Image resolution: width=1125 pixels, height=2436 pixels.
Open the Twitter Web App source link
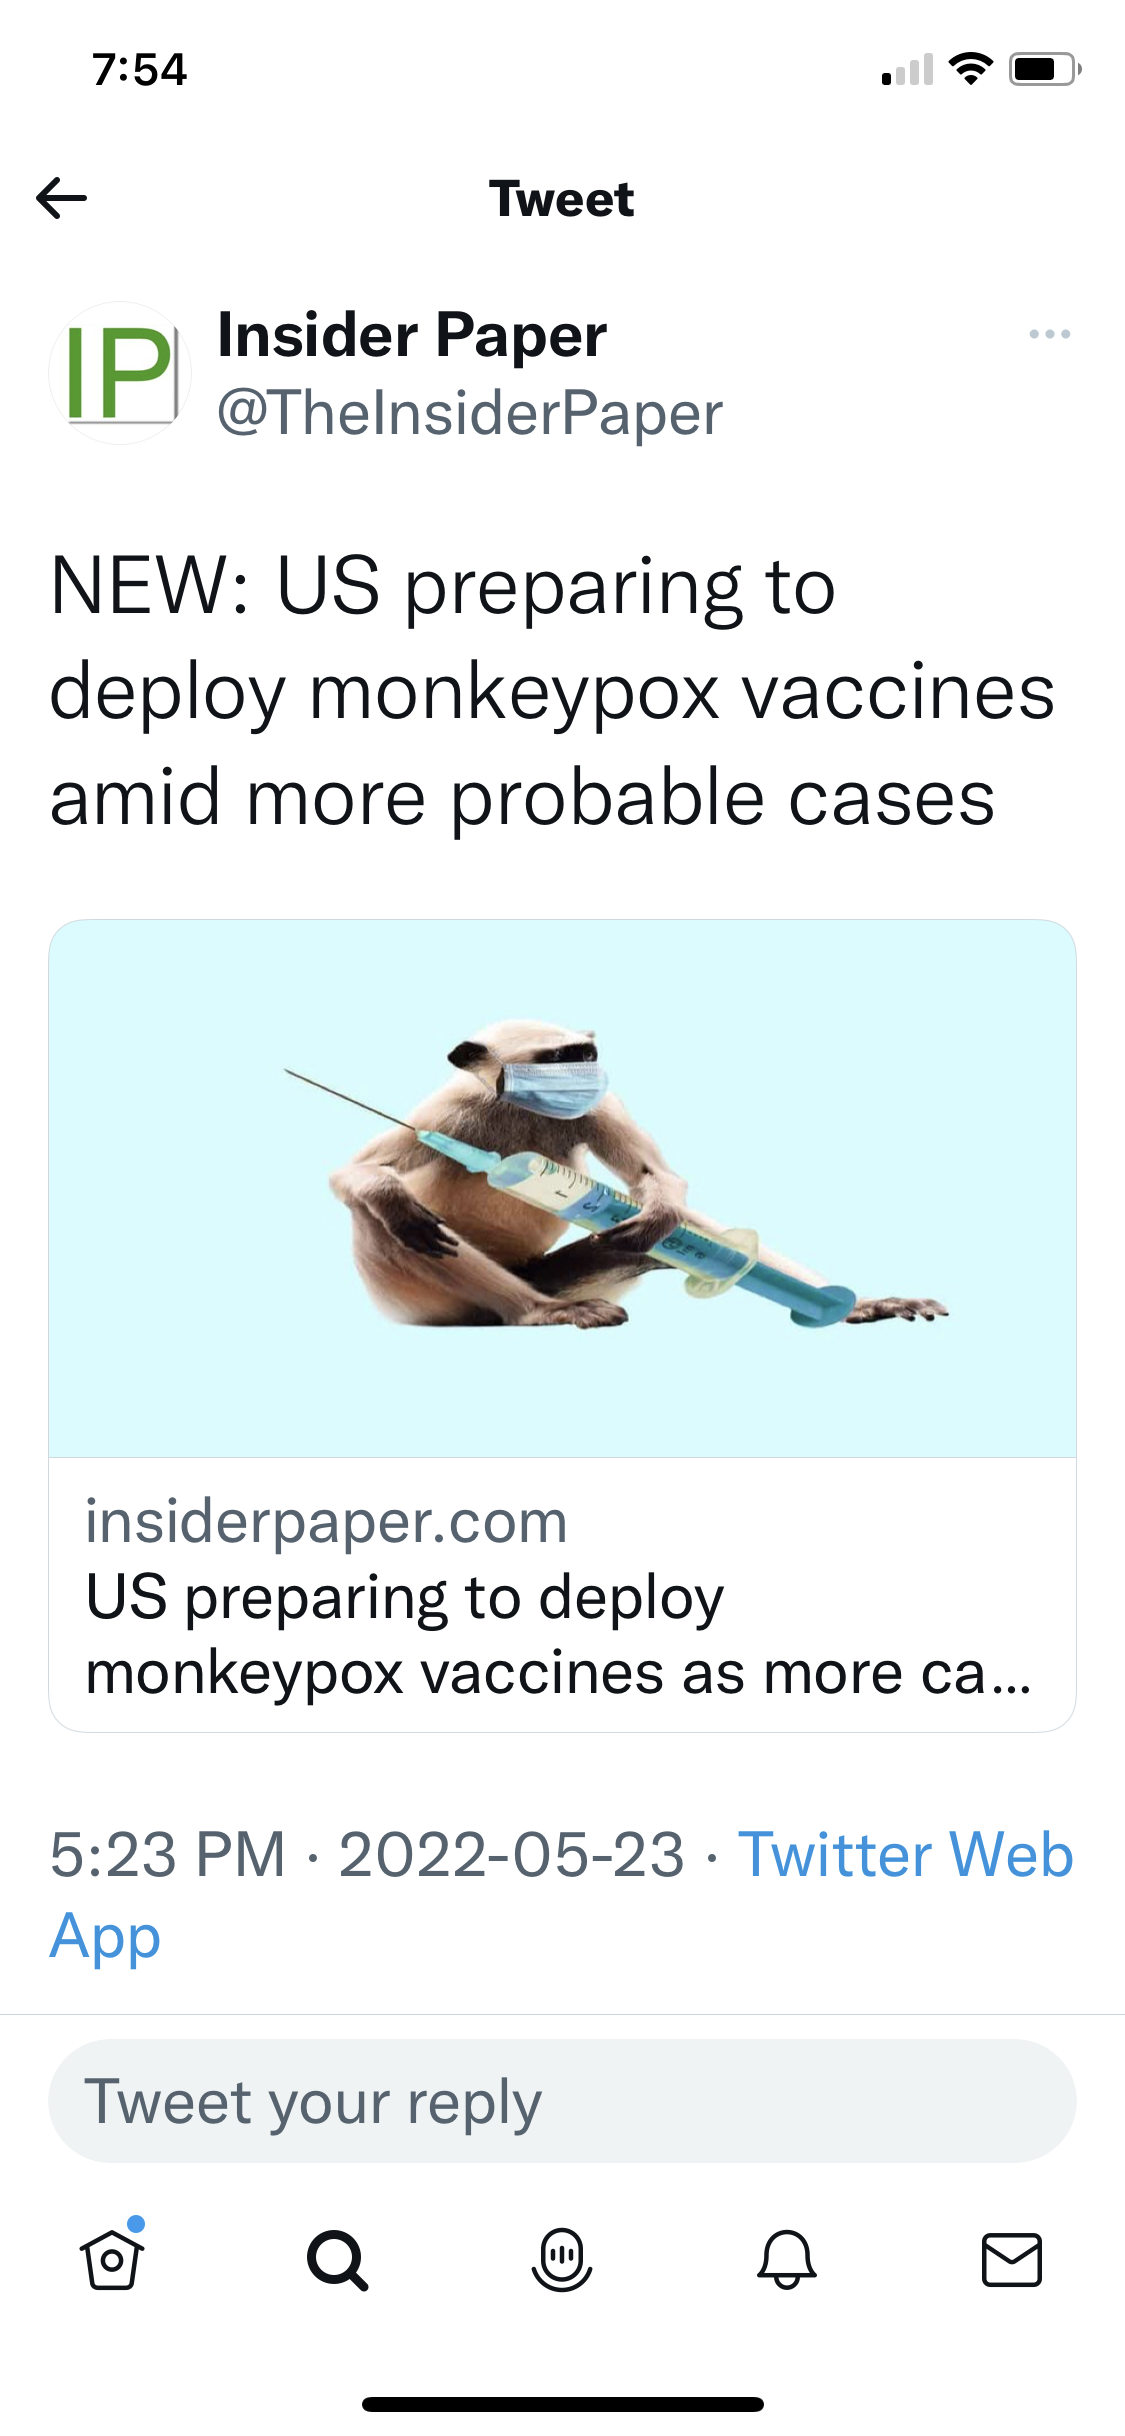point(562,1894)
